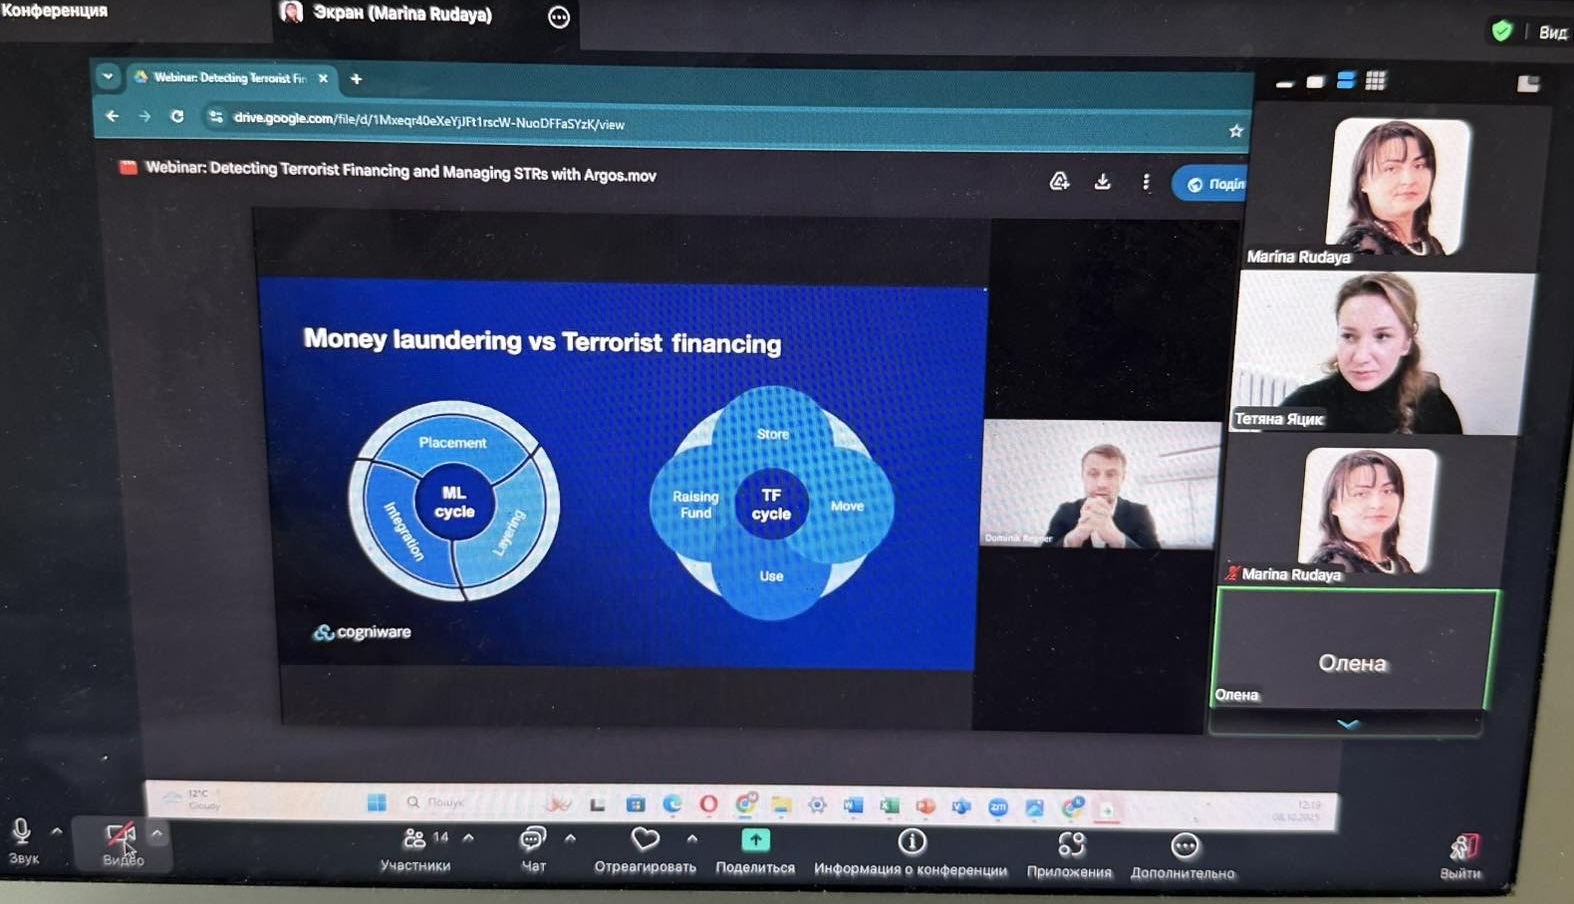Expand more participants chevron below Олена

1347,724
